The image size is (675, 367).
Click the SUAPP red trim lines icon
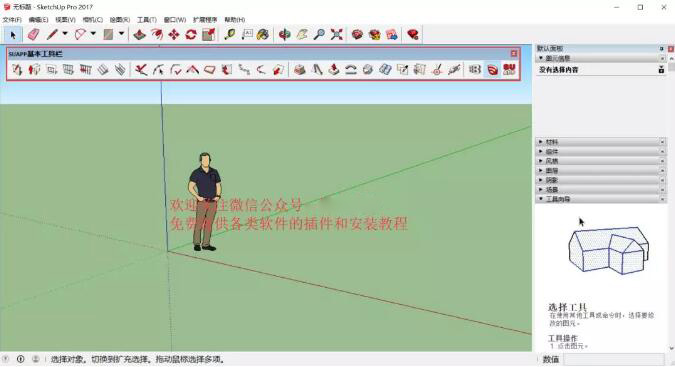pos(141,69)
